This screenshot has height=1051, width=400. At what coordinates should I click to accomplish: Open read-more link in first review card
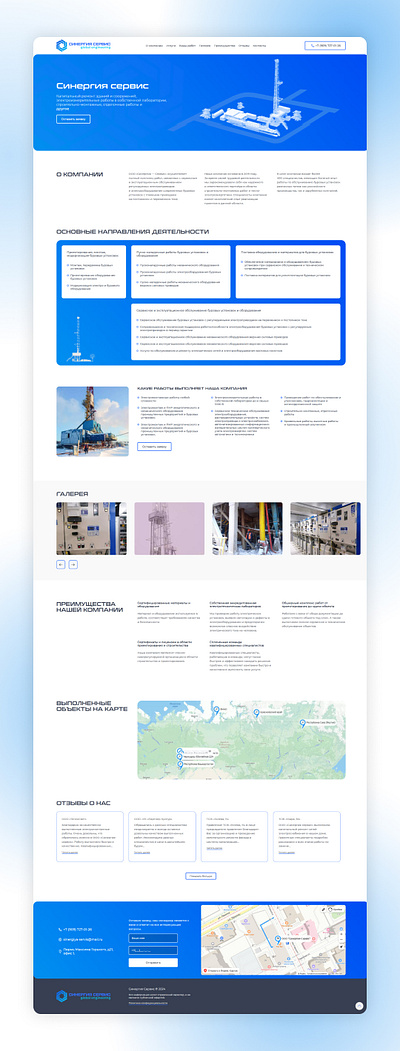(x=70, y=853)
